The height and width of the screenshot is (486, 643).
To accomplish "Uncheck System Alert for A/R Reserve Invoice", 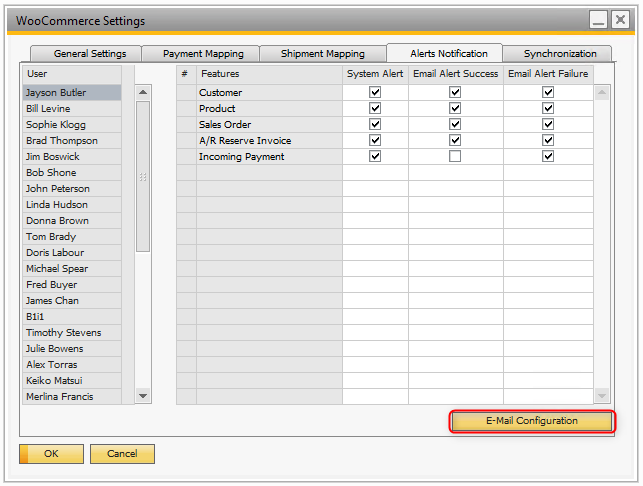I will (375, 141).
